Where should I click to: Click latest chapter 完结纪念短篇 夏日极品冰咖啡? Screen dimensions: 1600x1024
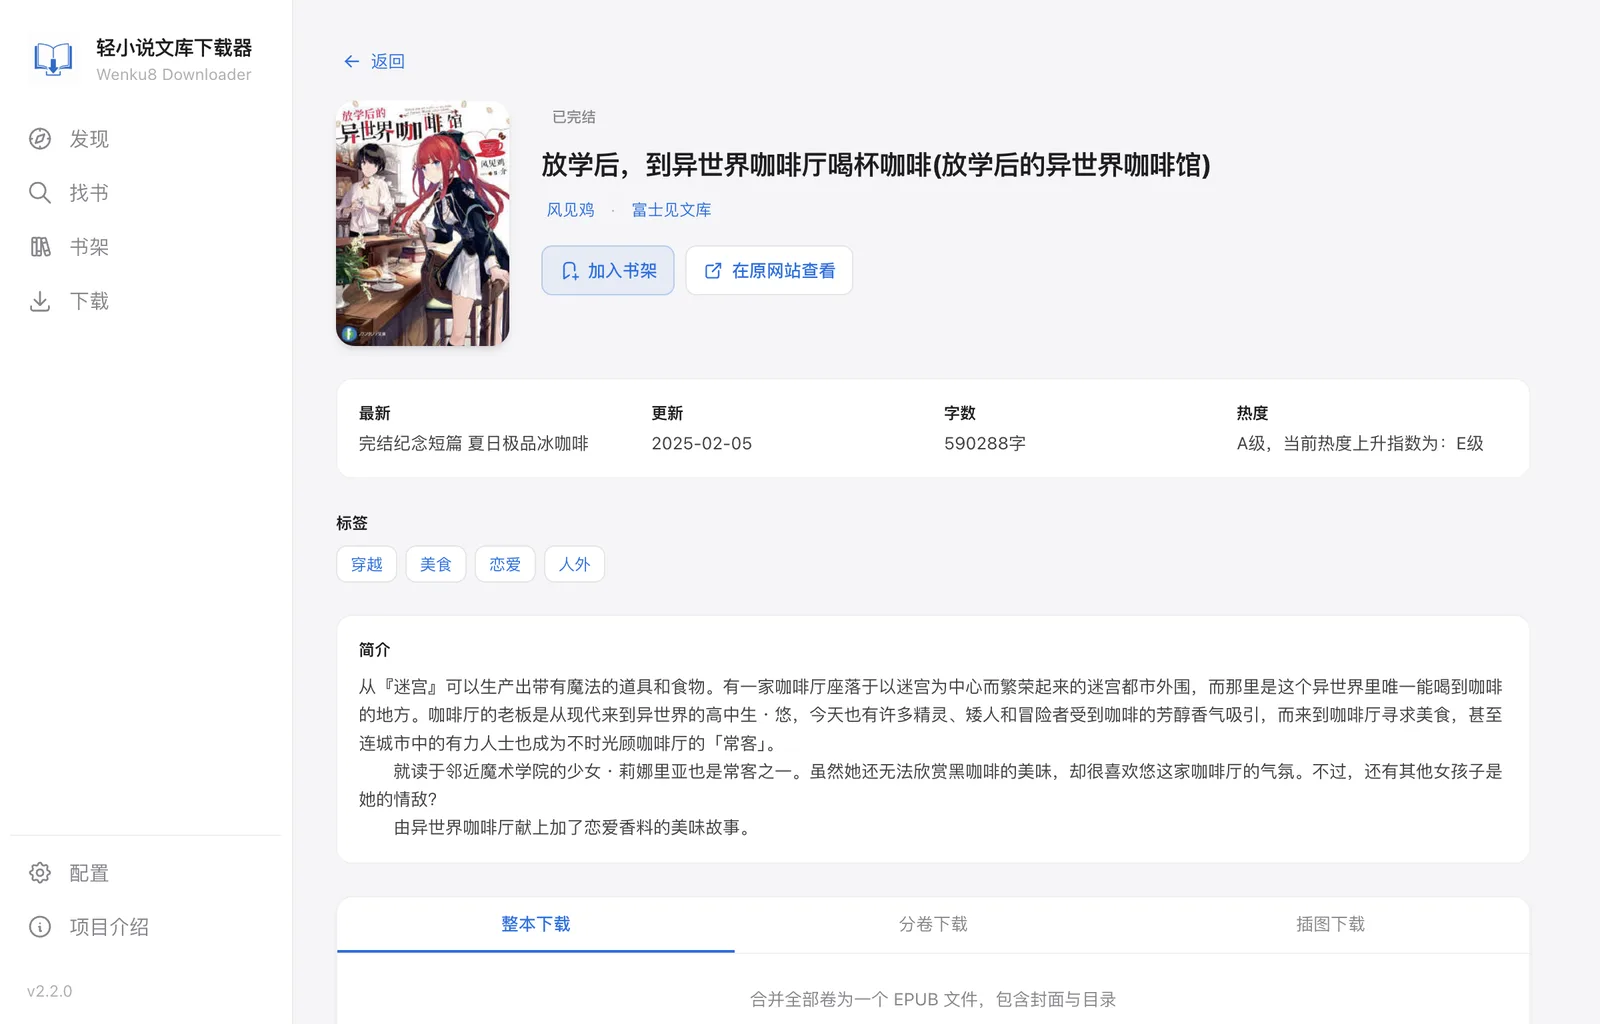474,443
